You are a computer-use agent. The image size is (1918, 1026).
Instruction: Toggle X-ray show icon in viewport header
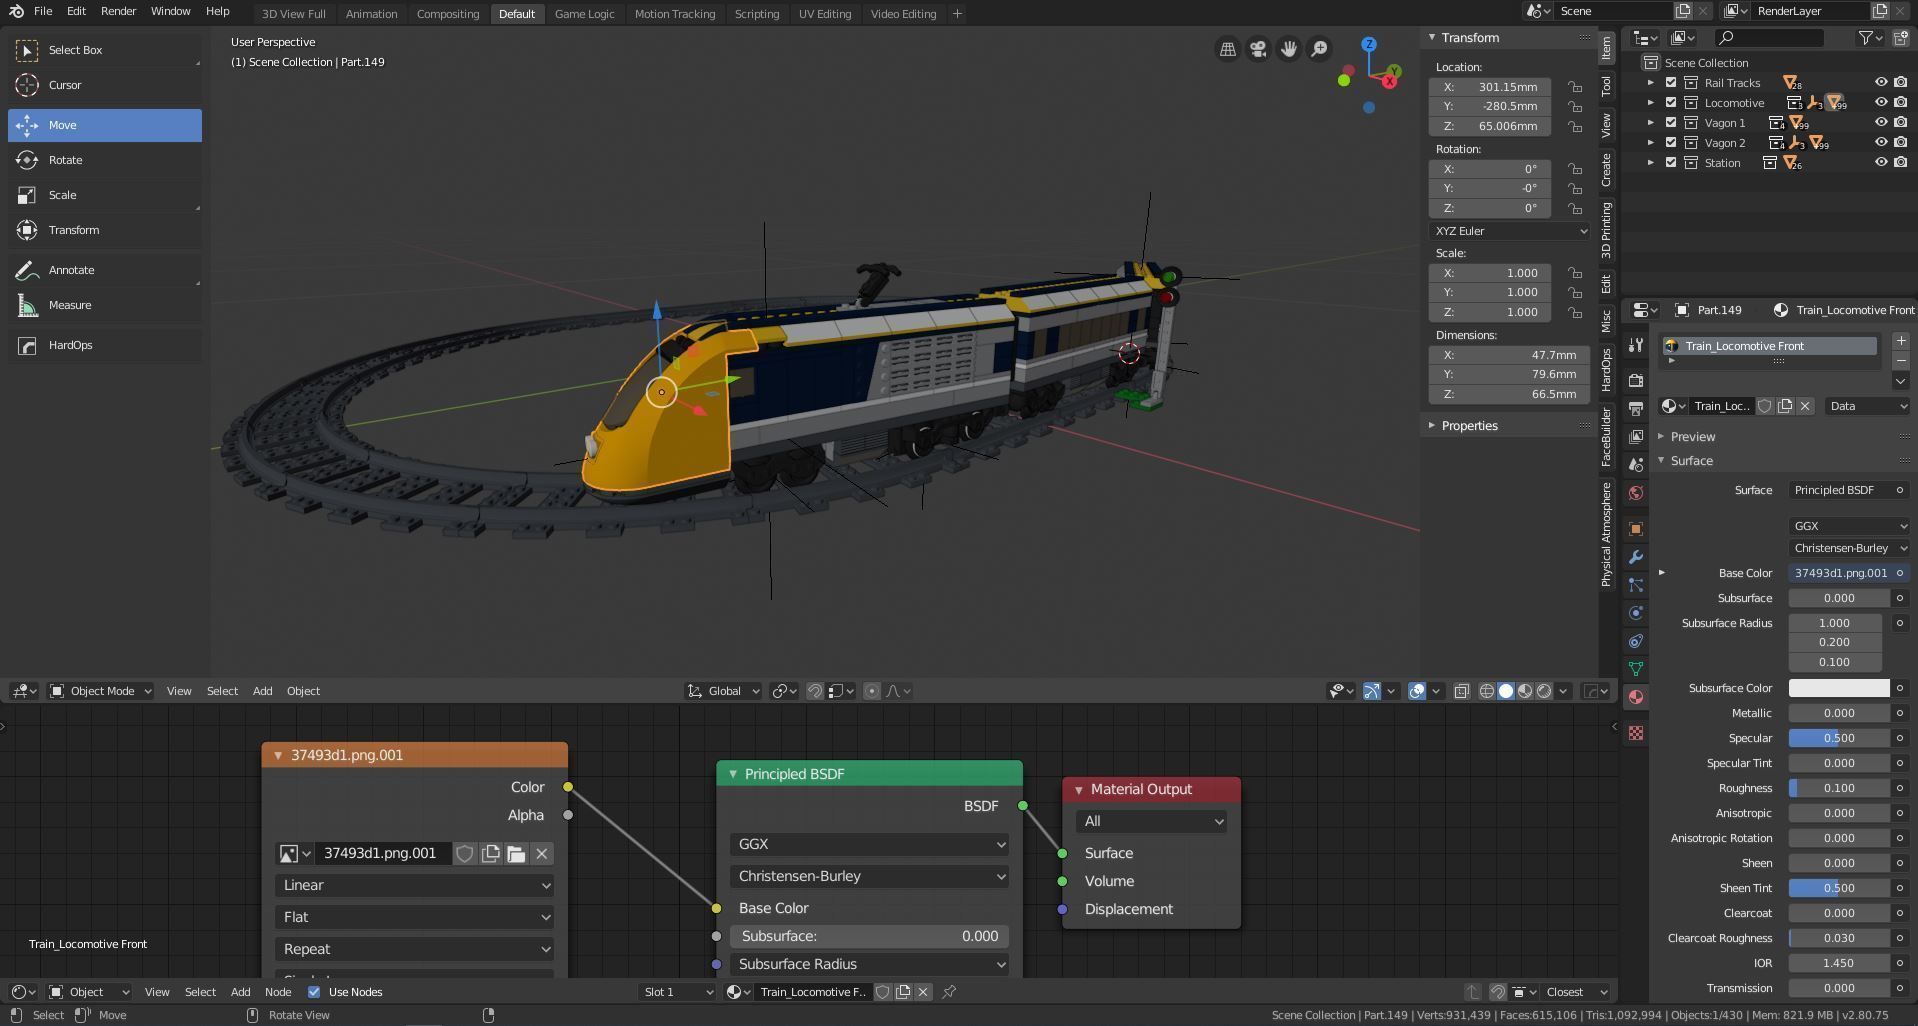pyautogui.click(x=1462, y=691)
